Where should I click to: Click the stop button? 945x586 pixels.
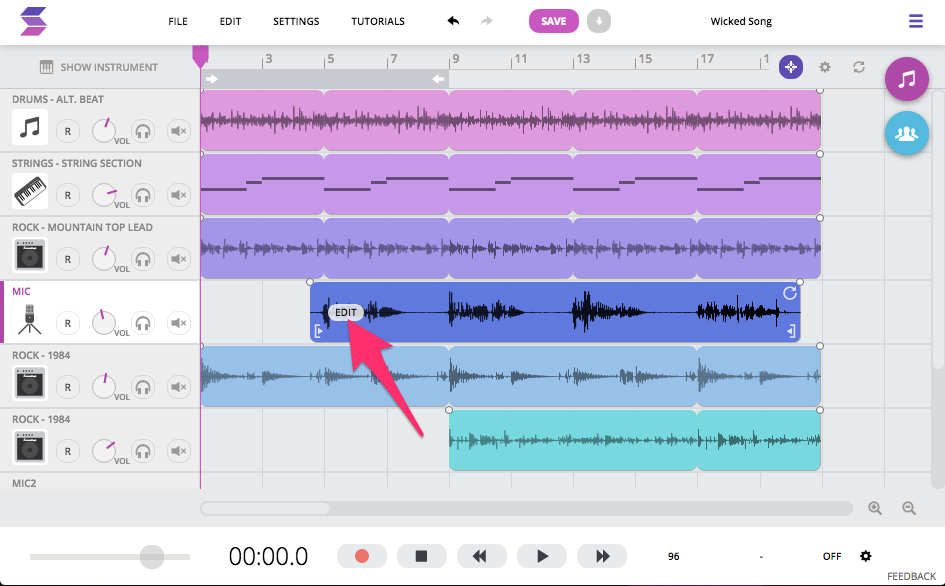point(421,556)
